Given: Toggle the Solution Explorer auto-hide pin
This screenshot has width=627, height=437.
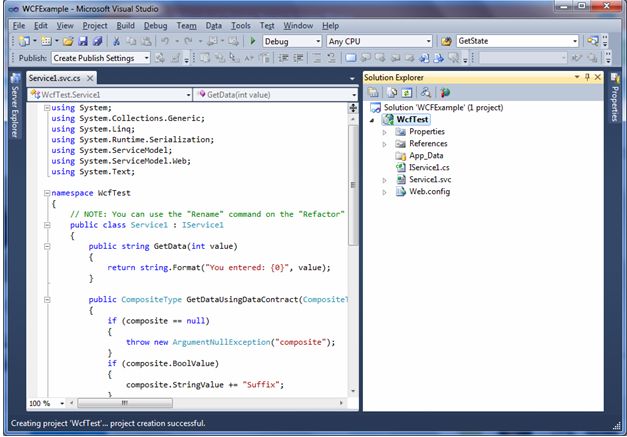Looking at the screenshot, I should point(585,77).
